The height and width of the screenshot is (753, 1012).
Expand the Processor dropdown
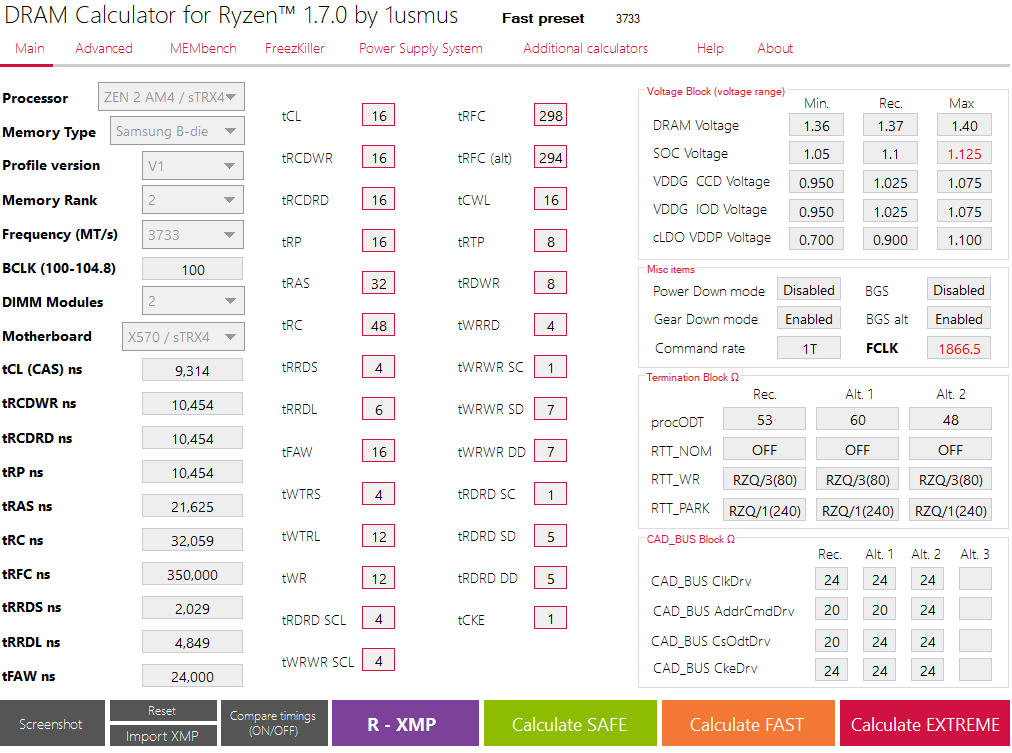pos(171,97)
